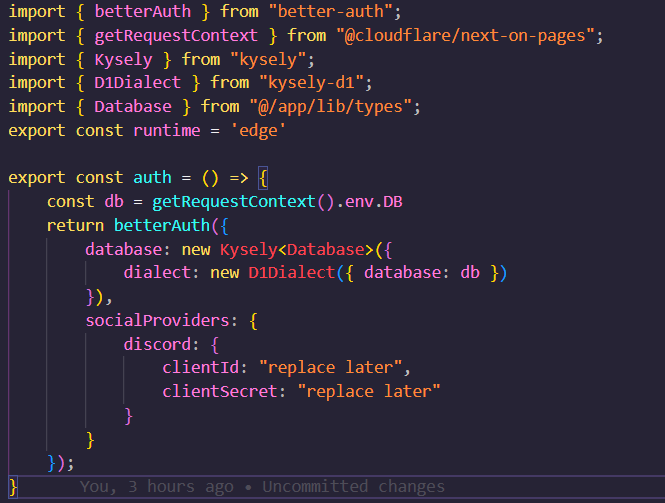Click the clientSecret "replace later" value
Viewport: 665px width, 503px height.
coord(369,391)
